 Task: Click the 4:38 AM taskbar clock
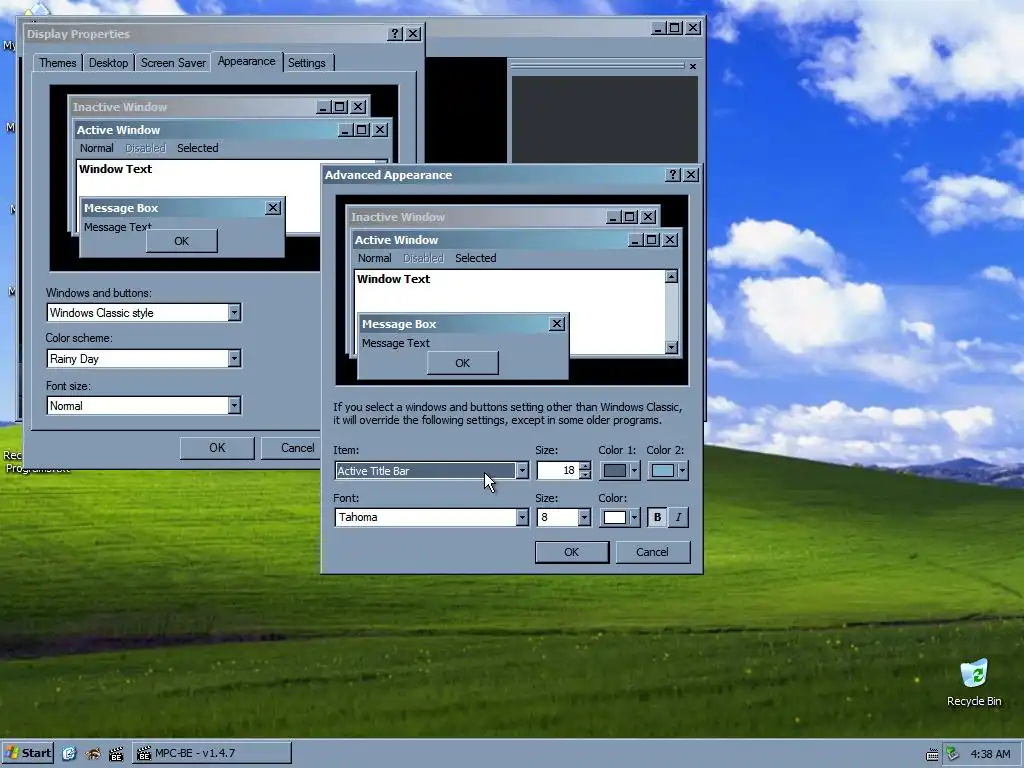coord(990,754)
